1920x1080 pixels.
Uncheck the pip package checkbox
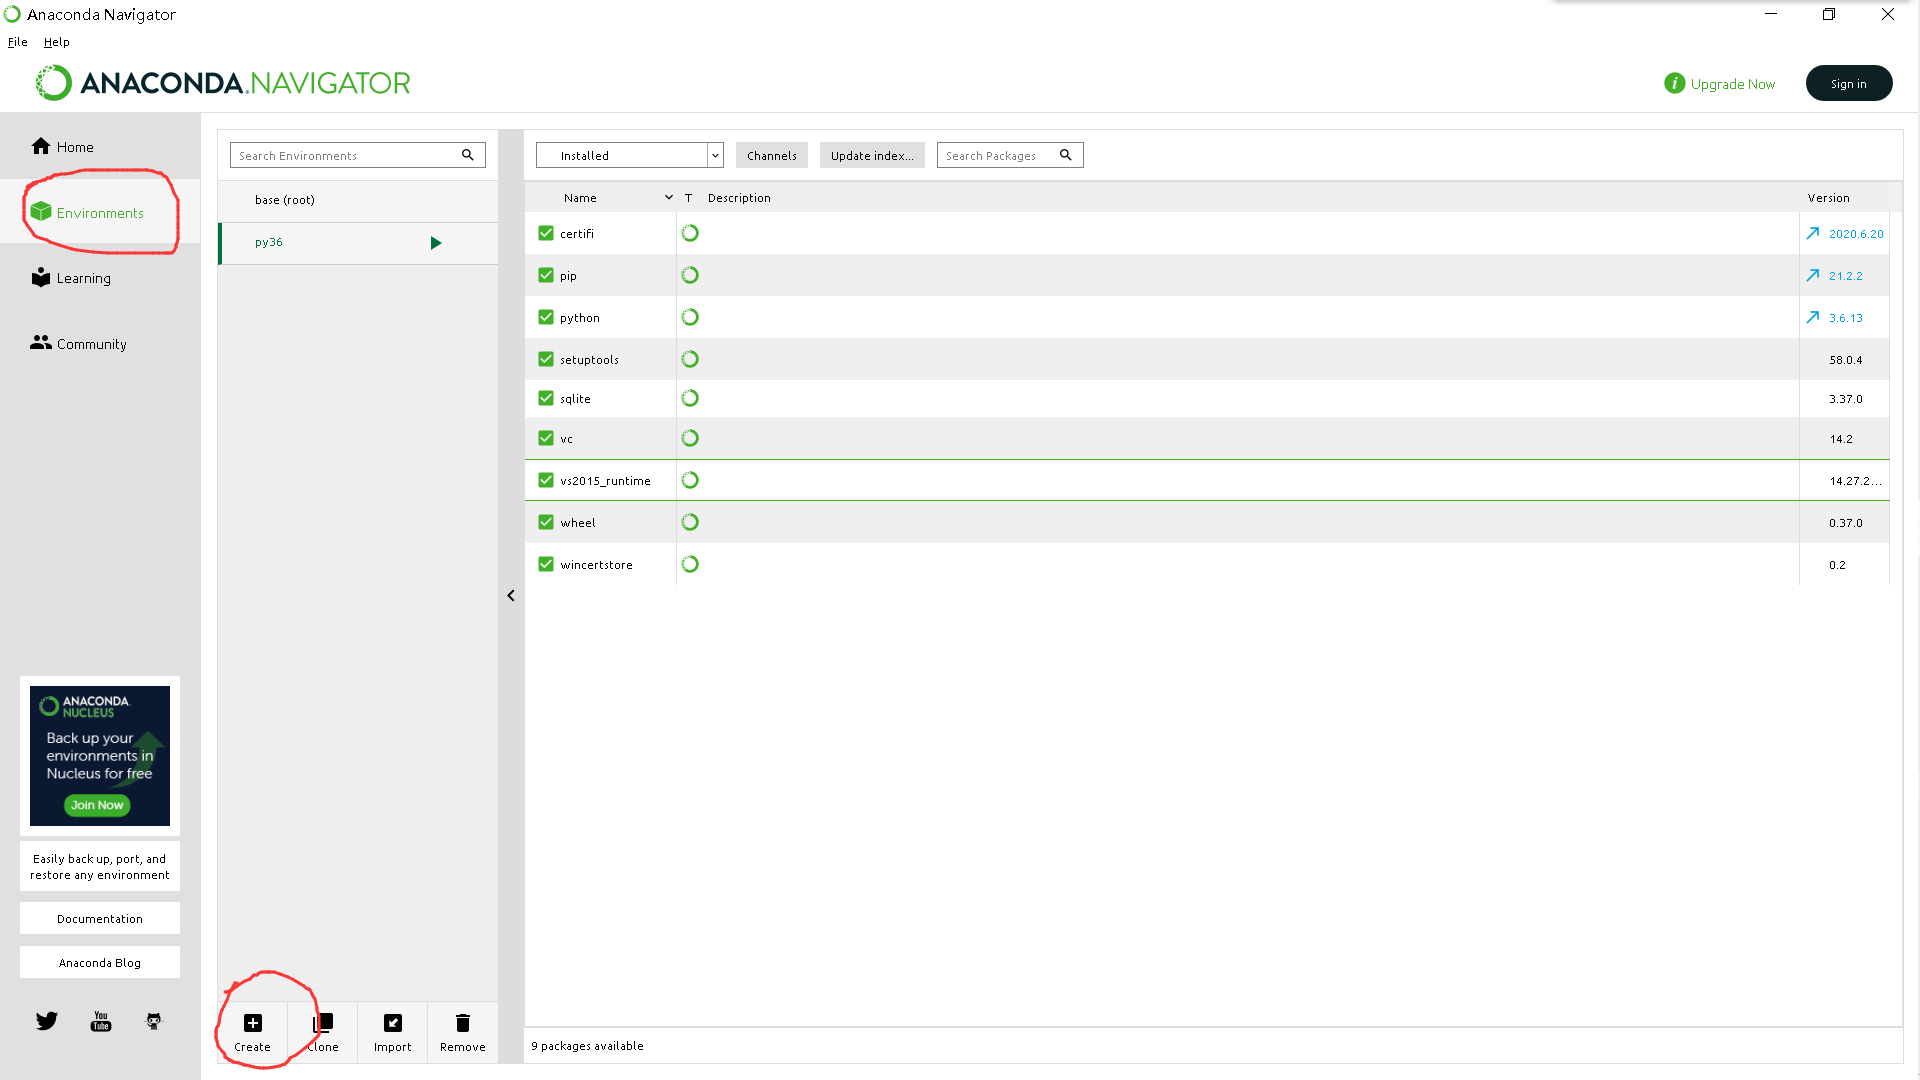tap(546, 275)
